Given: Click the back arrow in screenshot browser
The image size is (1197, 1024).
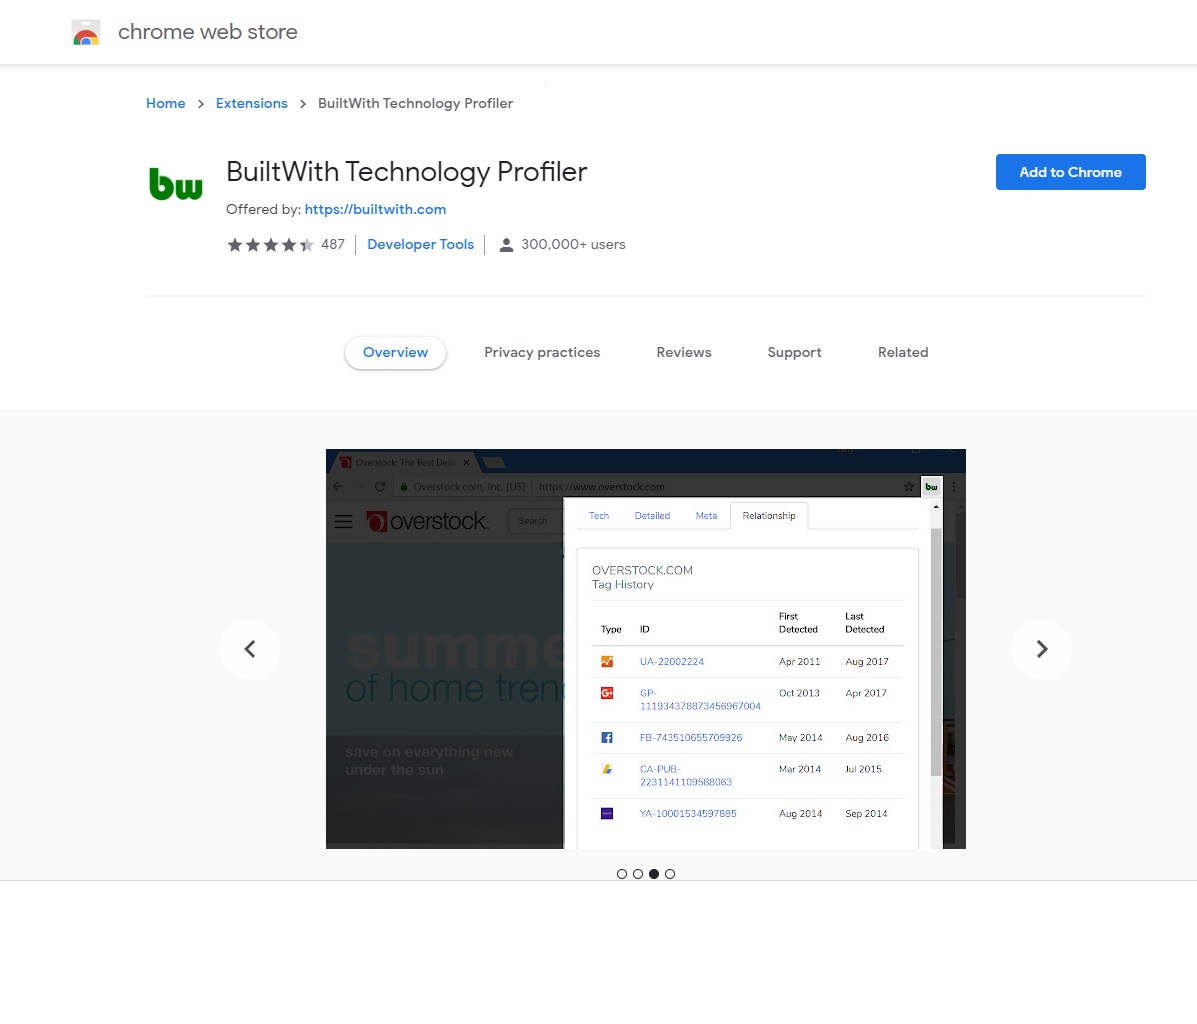Looking at the screenshot, I should tap(338, 486).
